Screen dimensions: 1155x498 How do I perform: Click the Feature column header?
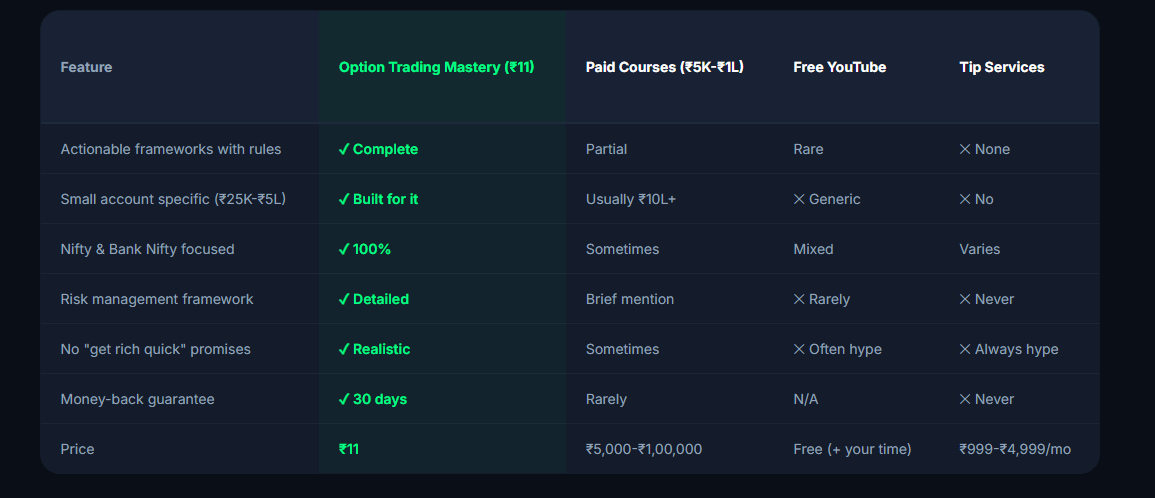(86, 67)
